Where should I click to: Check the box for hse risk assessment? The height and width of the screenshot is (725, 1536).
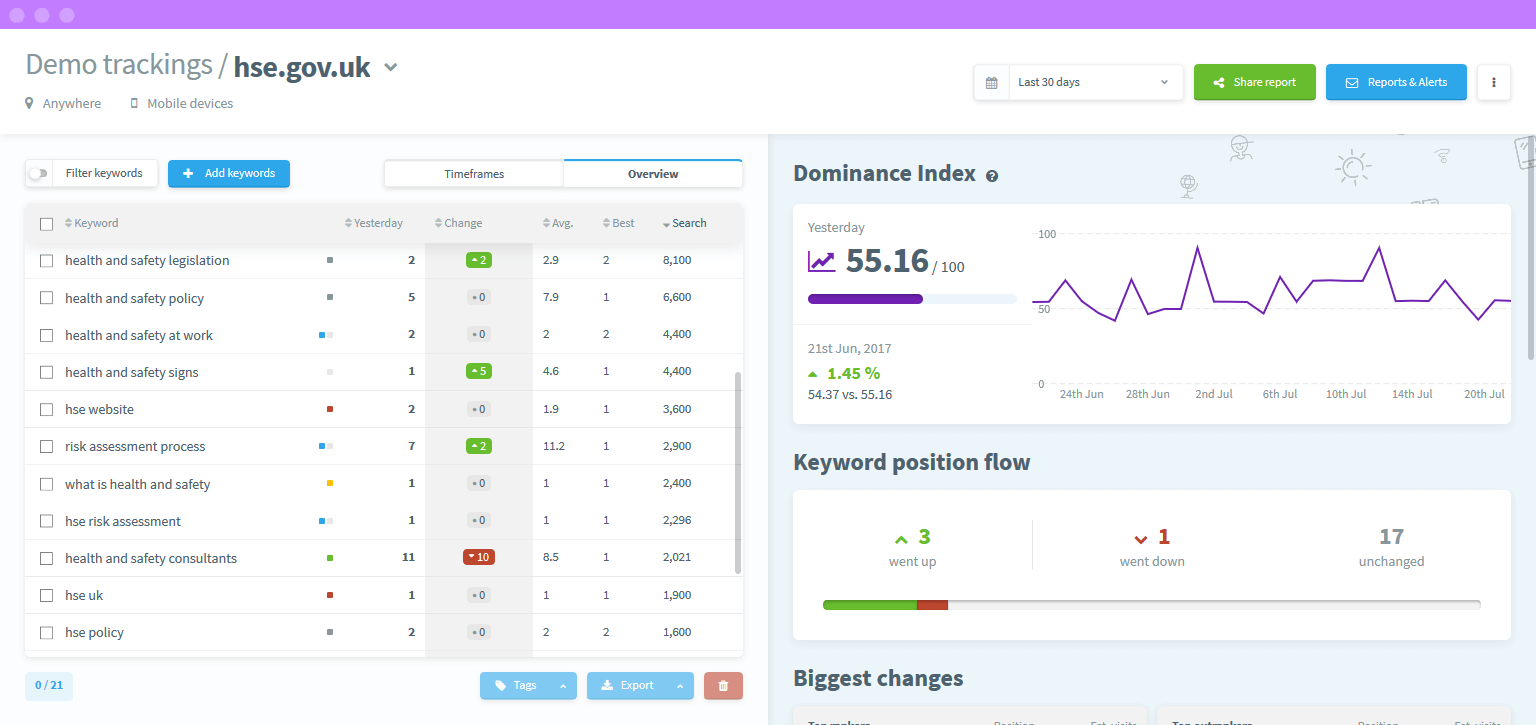pos(46,521)
